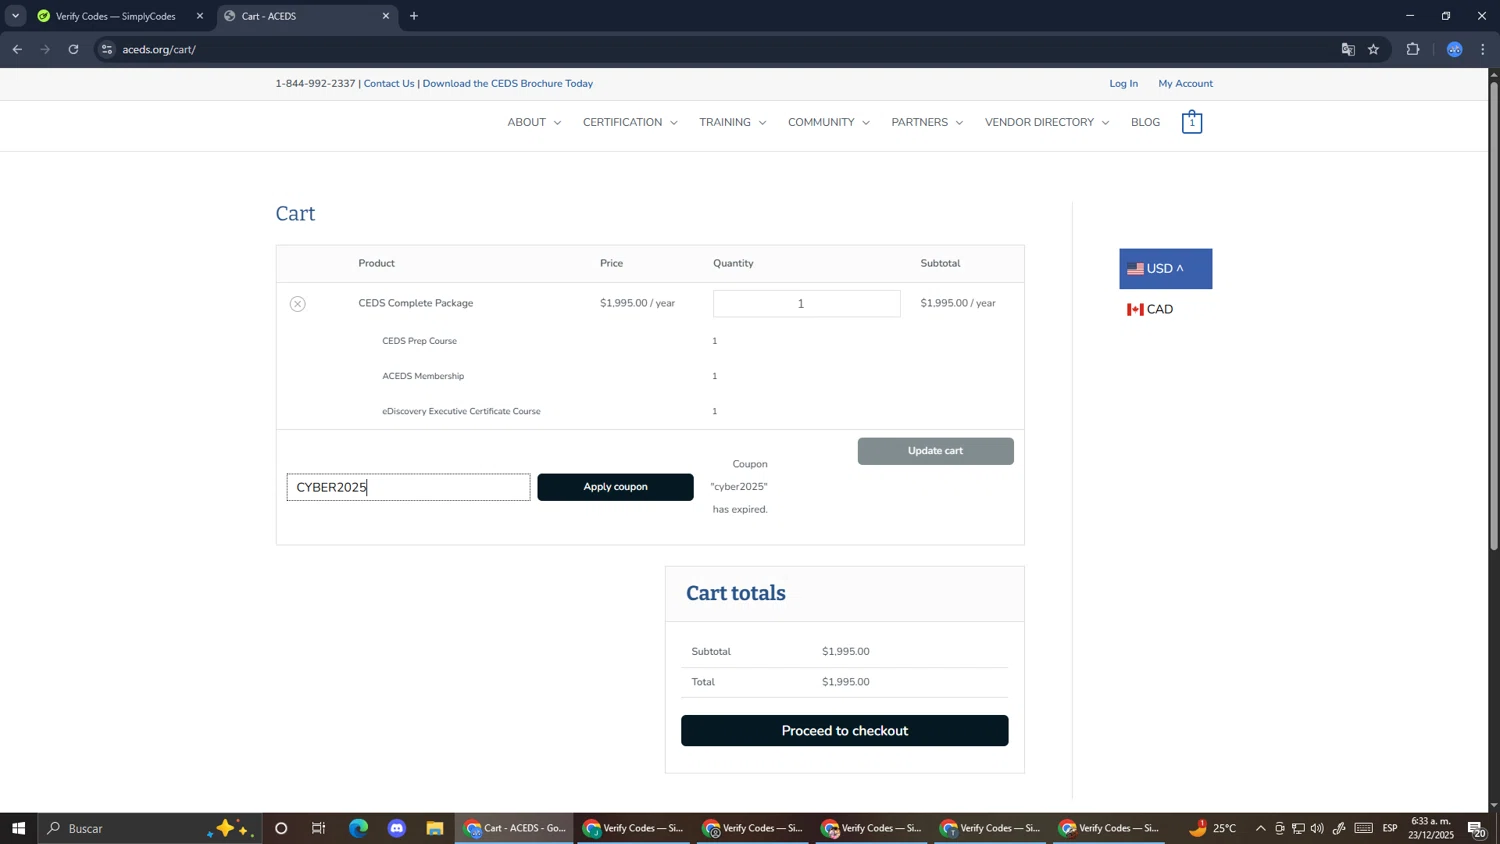Open the touch keyboard tray icon
The image size is (1500, 844).
1364,828
